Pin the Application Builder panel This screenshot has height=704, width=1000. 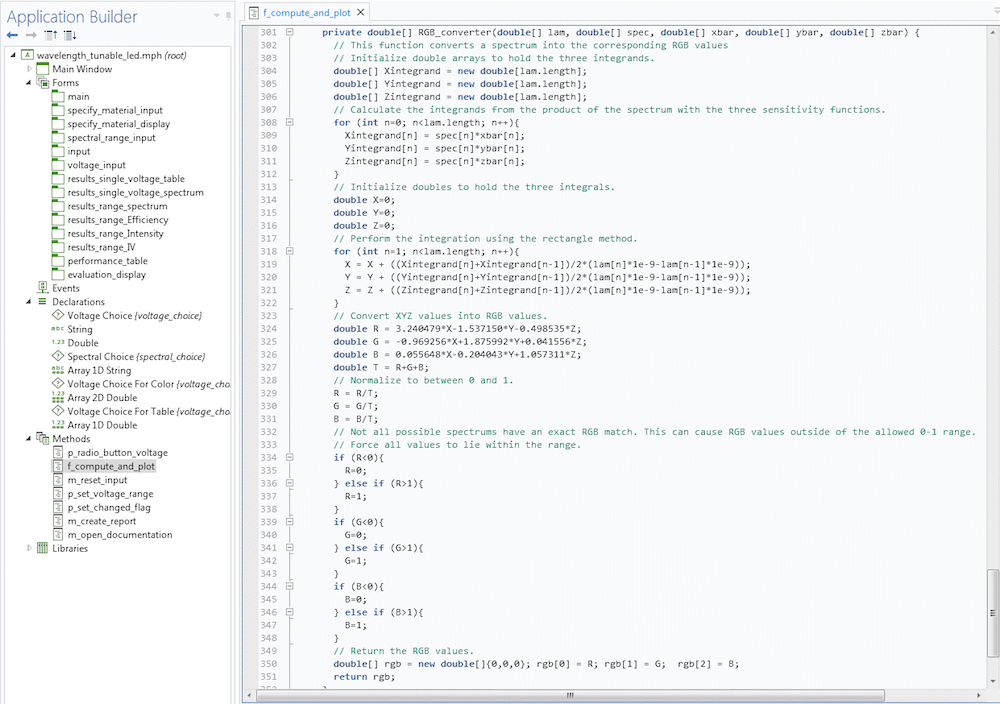[227, 16]
